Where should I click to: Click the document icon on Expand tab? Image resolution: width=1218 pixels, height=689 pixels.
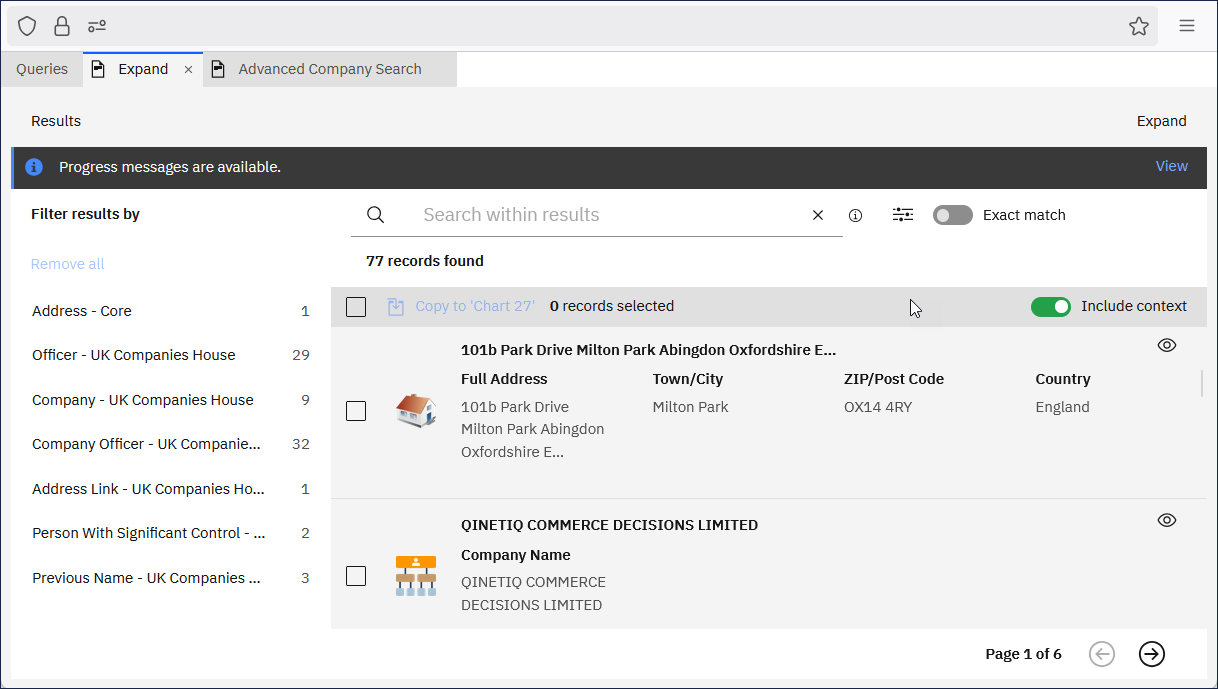tap(98, 69)
